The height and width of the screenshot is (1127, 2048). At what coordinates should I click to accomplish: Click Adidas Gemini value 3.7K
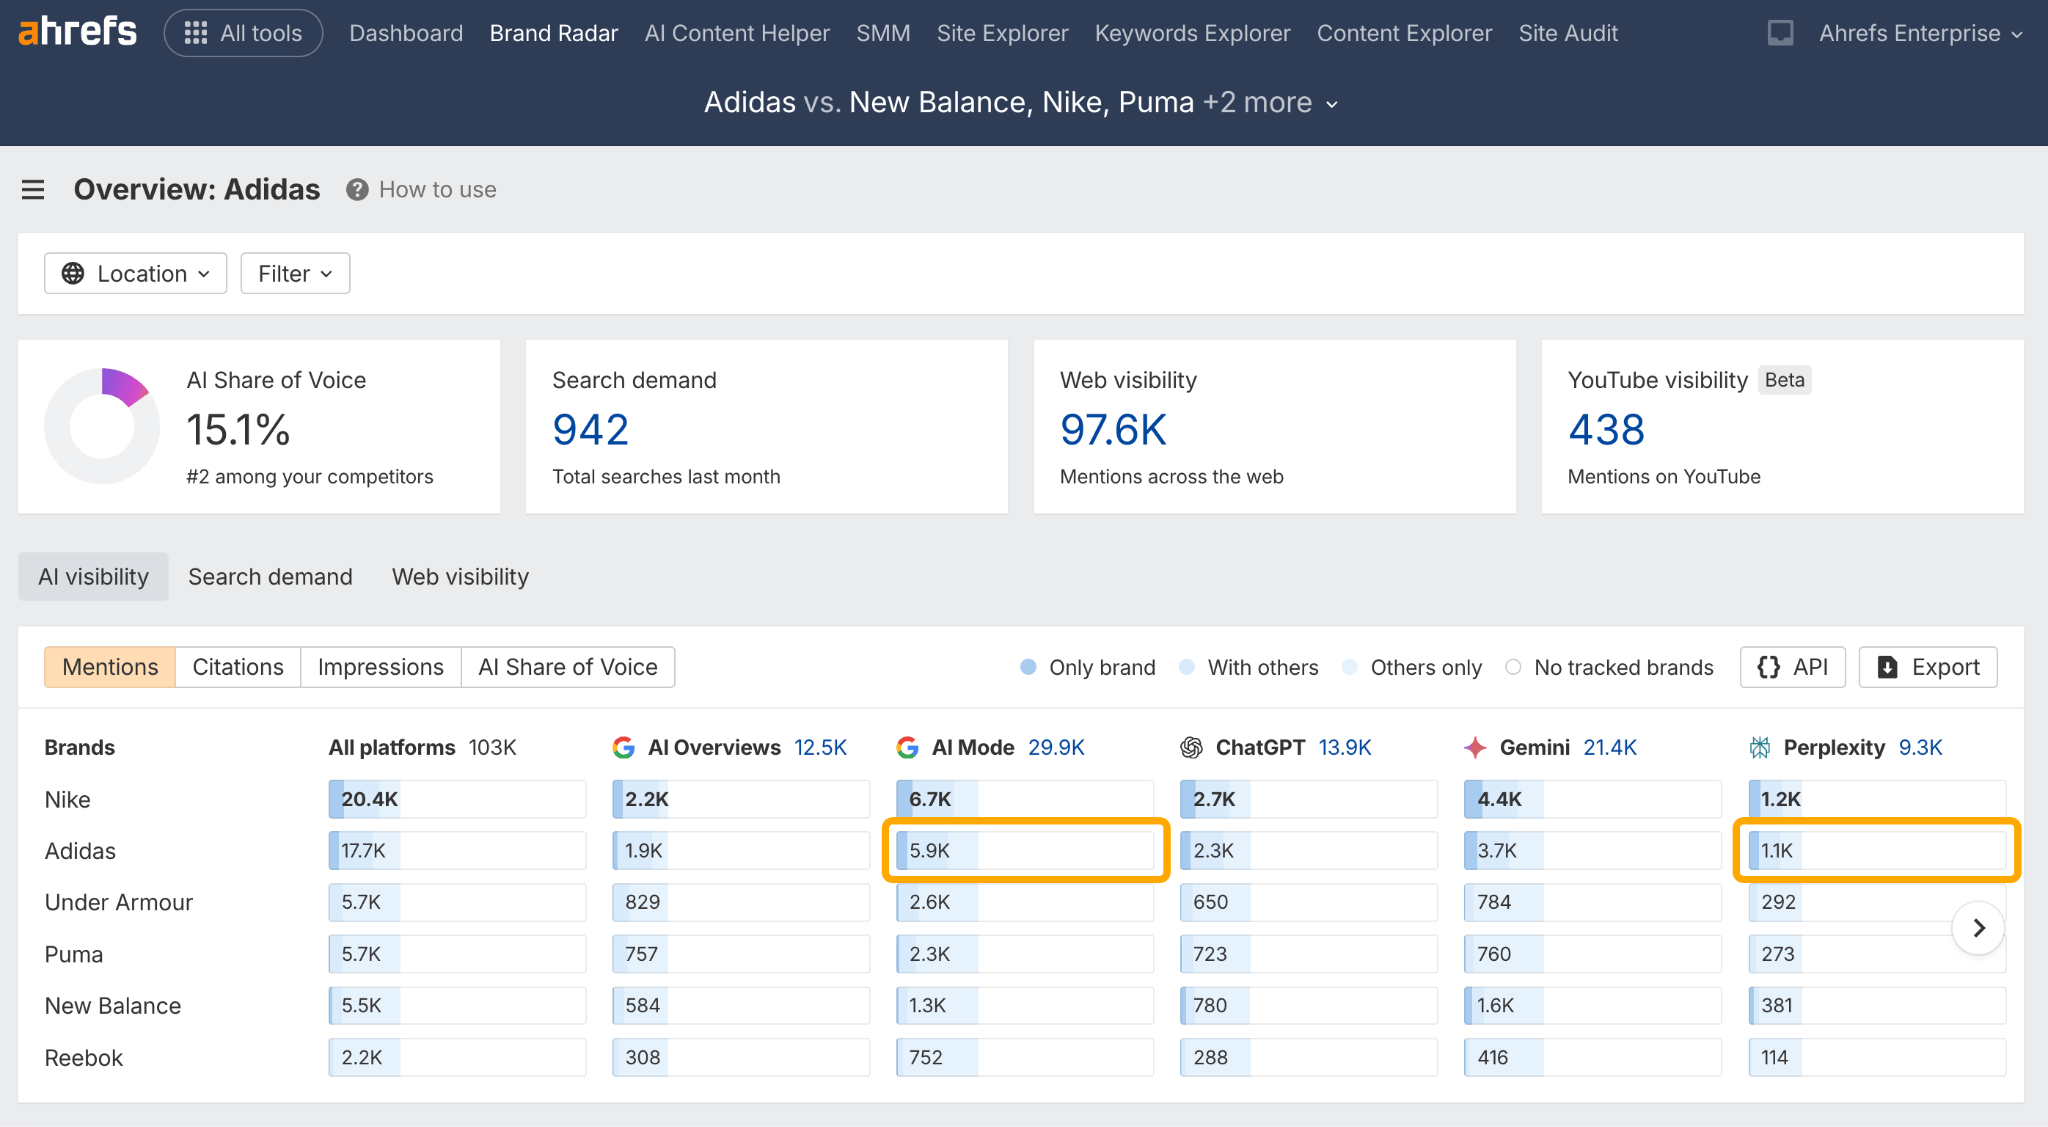1593,851
